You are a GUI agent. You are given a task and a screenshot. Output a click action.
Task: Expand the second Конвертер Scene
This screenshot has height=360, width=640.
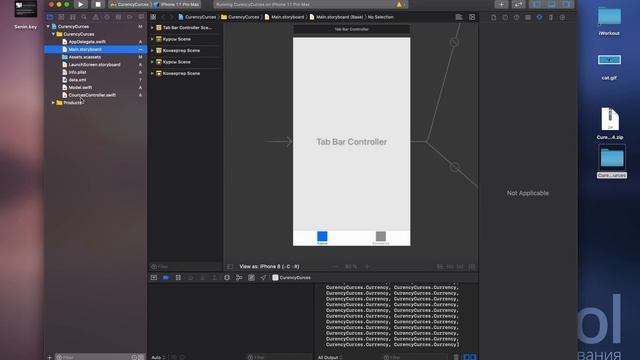coord(152,73)
